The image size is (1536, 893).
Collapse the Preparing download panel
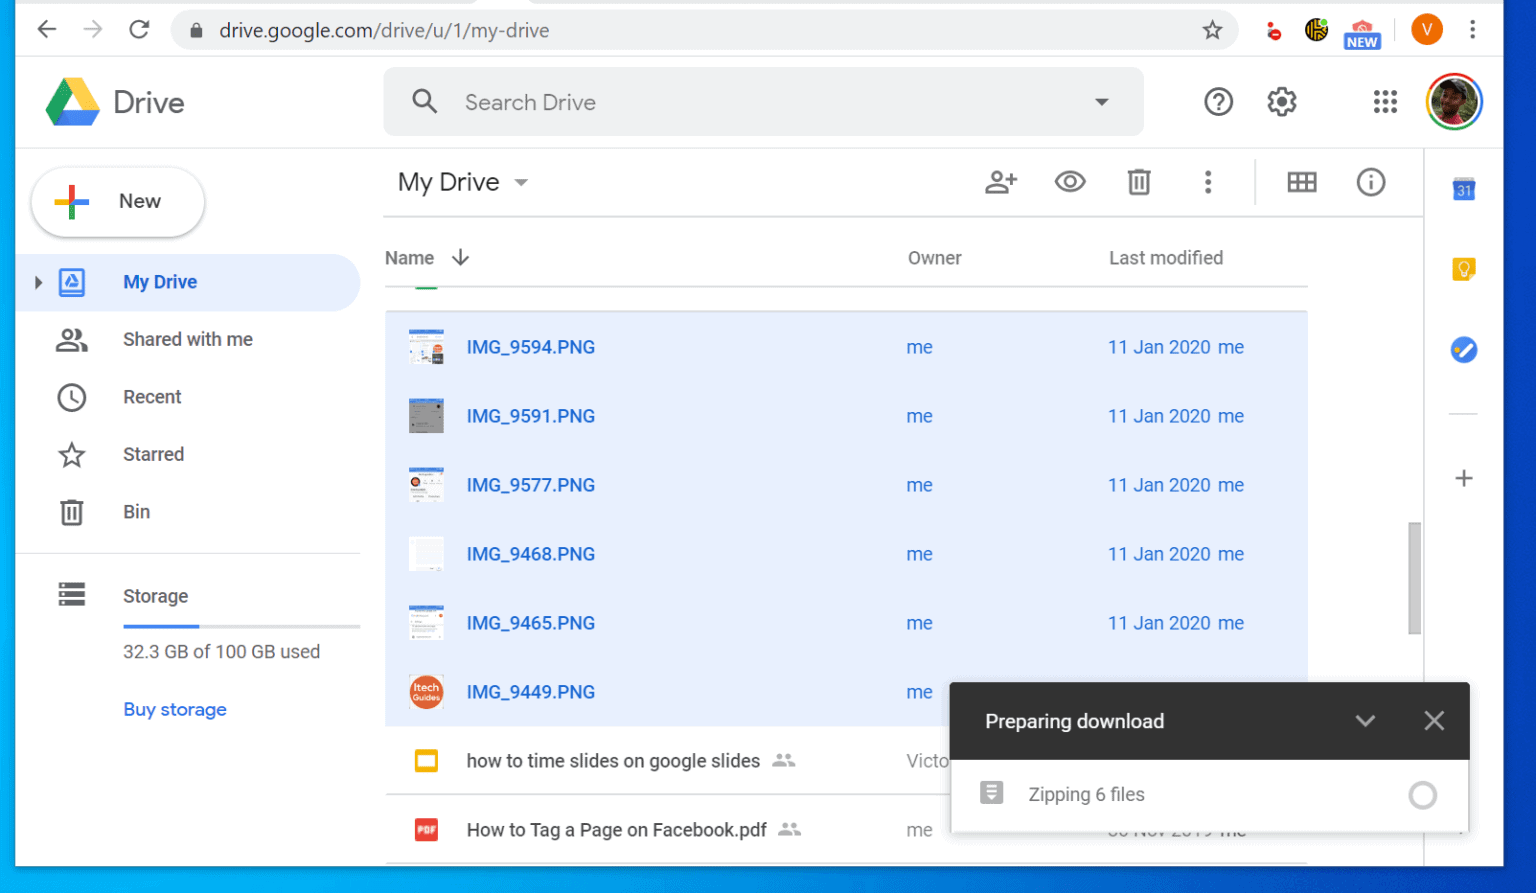pos(1365,720)
